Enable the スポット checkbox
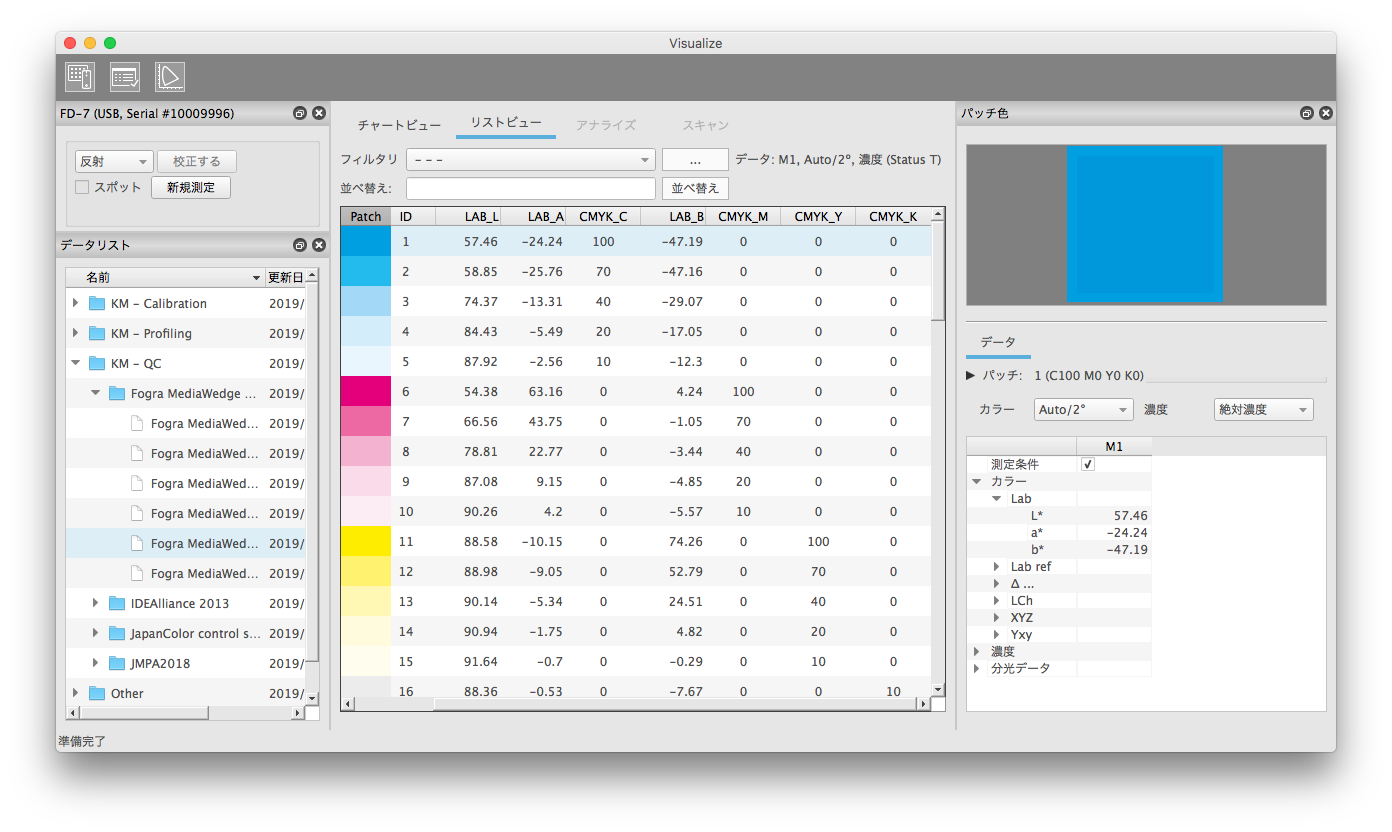This screenshot has height=832, width=1392. (83, 187)
